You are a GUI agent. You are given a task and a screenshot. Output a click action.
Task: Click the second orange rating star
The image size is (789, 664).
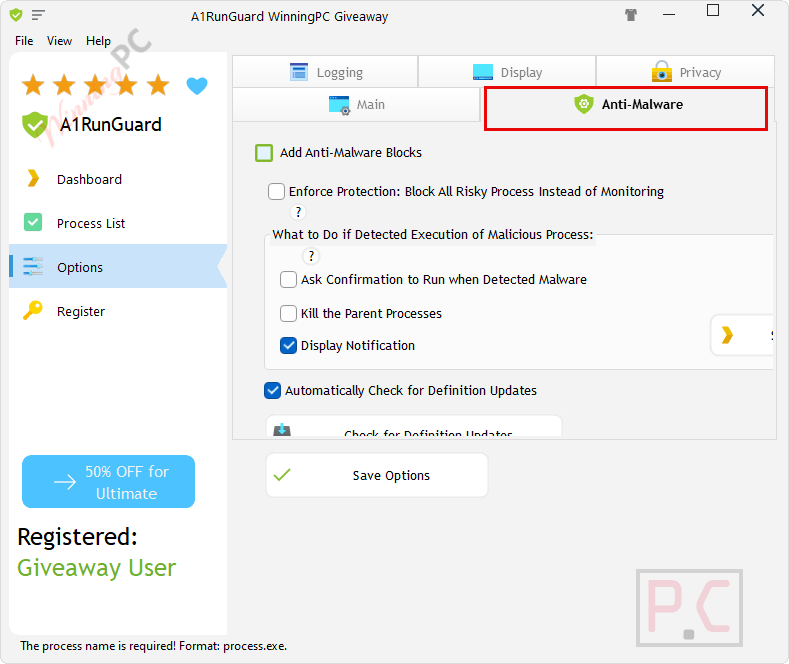pyautogui.click(x=64, y=85)
